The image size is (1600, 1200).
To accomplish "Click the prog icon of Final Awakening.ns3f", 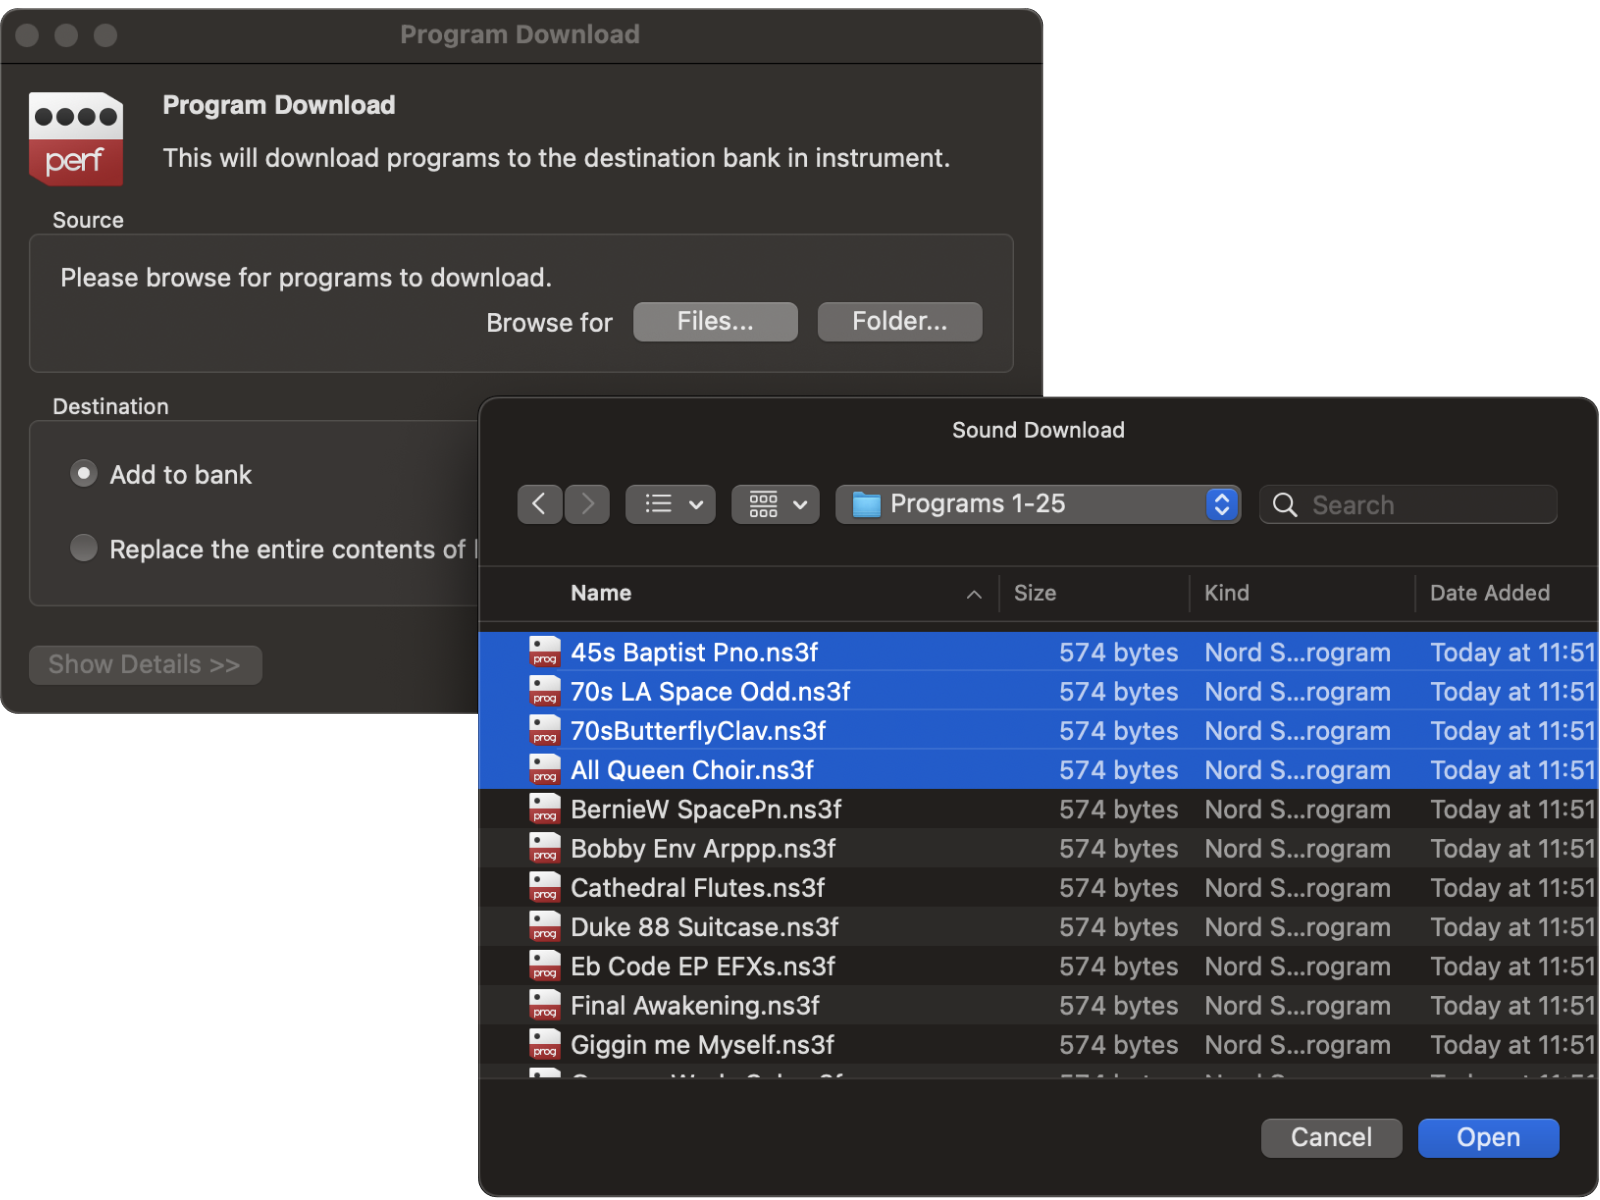I will point(545,1005).
